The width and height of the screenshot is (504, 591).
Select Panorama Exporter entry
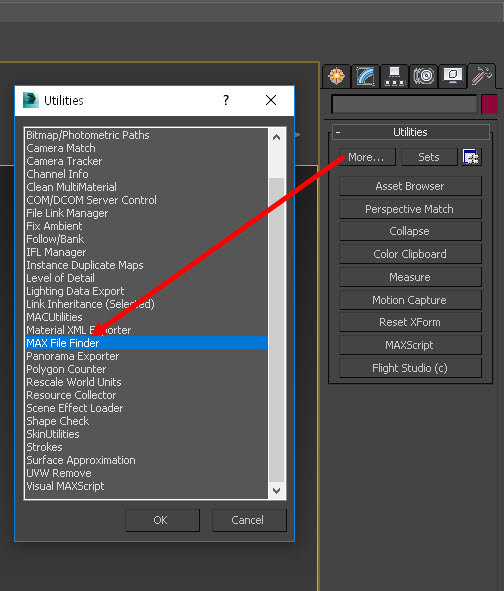146,356
